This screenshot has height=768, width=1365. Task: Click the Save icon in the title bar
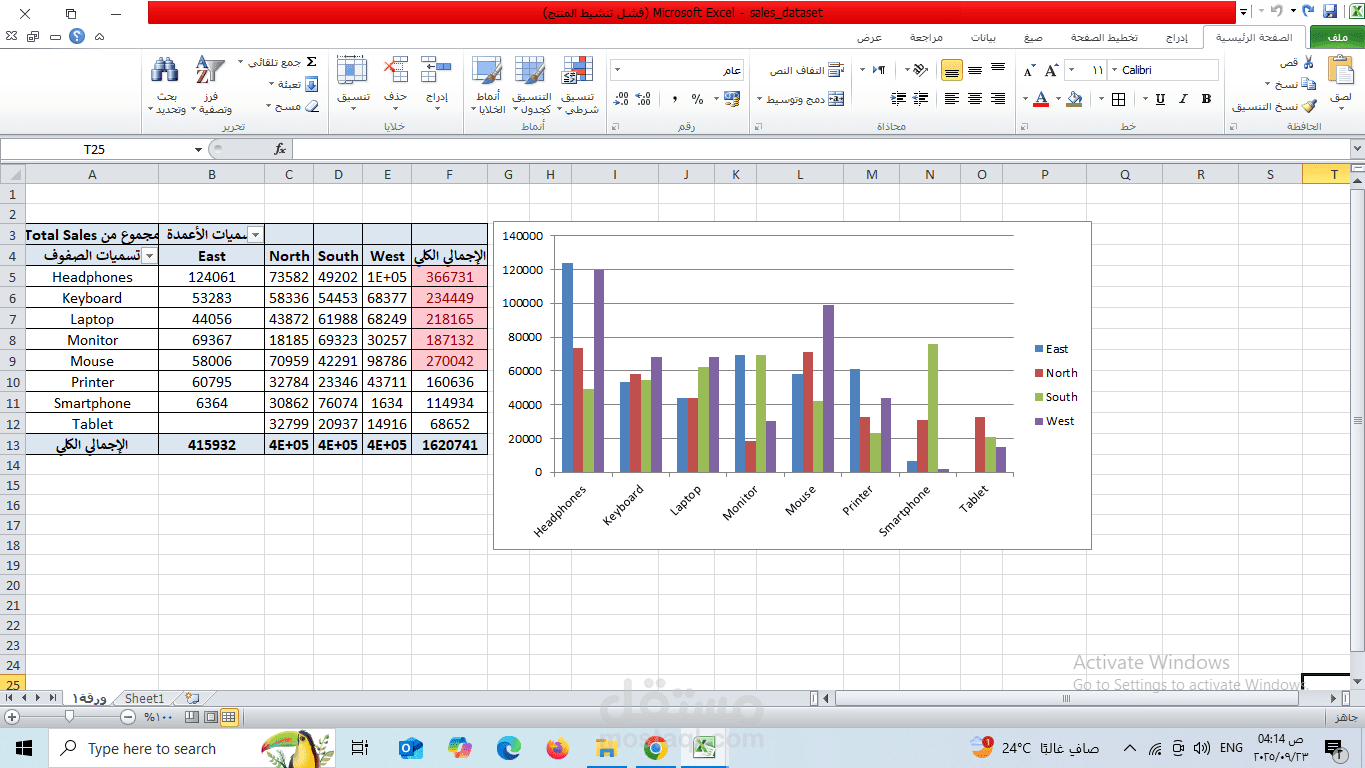click(1330, 11)
